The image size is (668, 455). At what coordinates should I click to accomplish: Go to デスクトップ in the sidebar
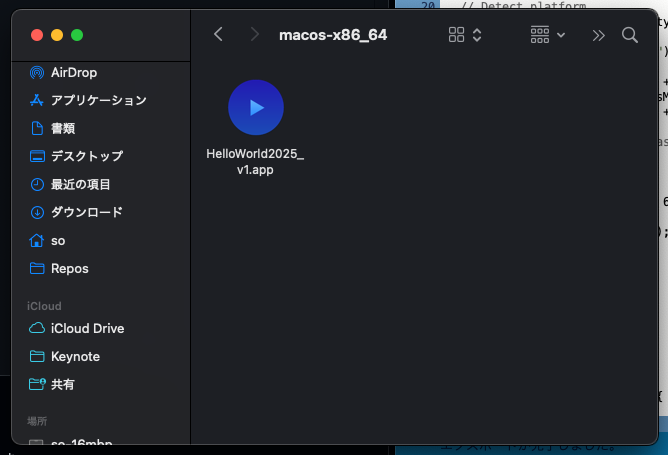tap(101, 156)
